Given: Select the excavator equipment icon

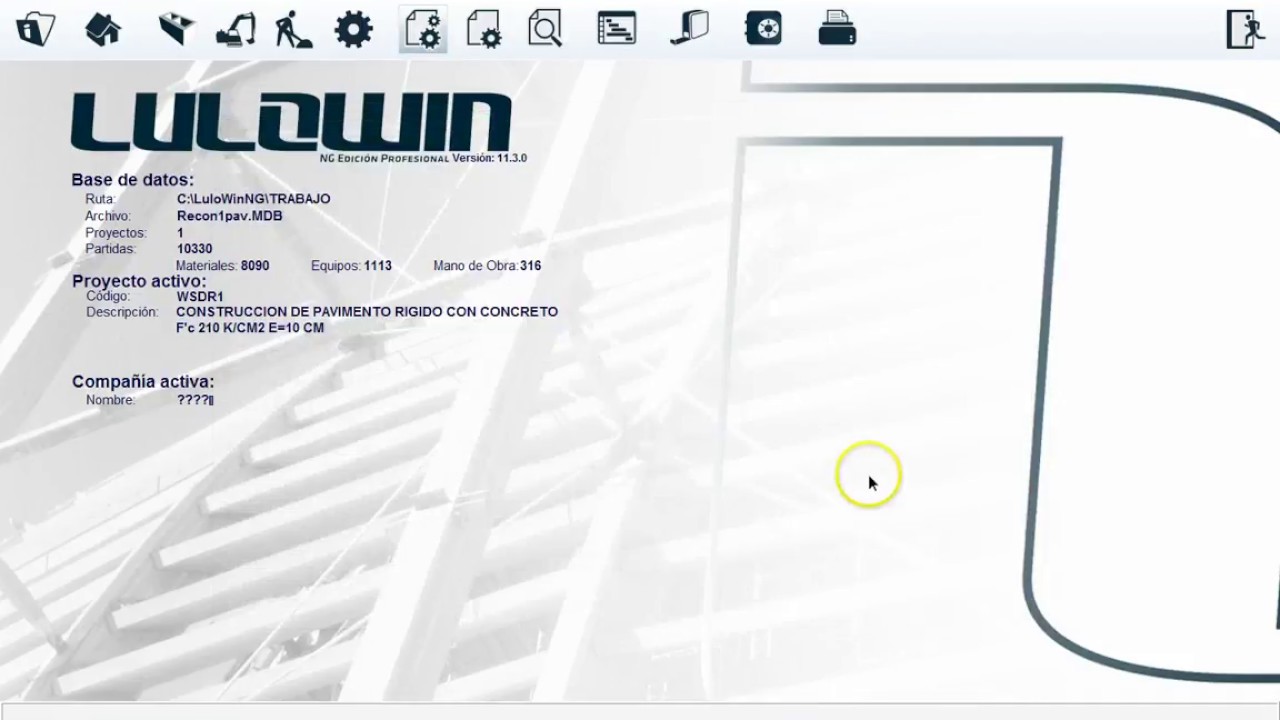Looking at the screenshot, I should coord(236,30).
